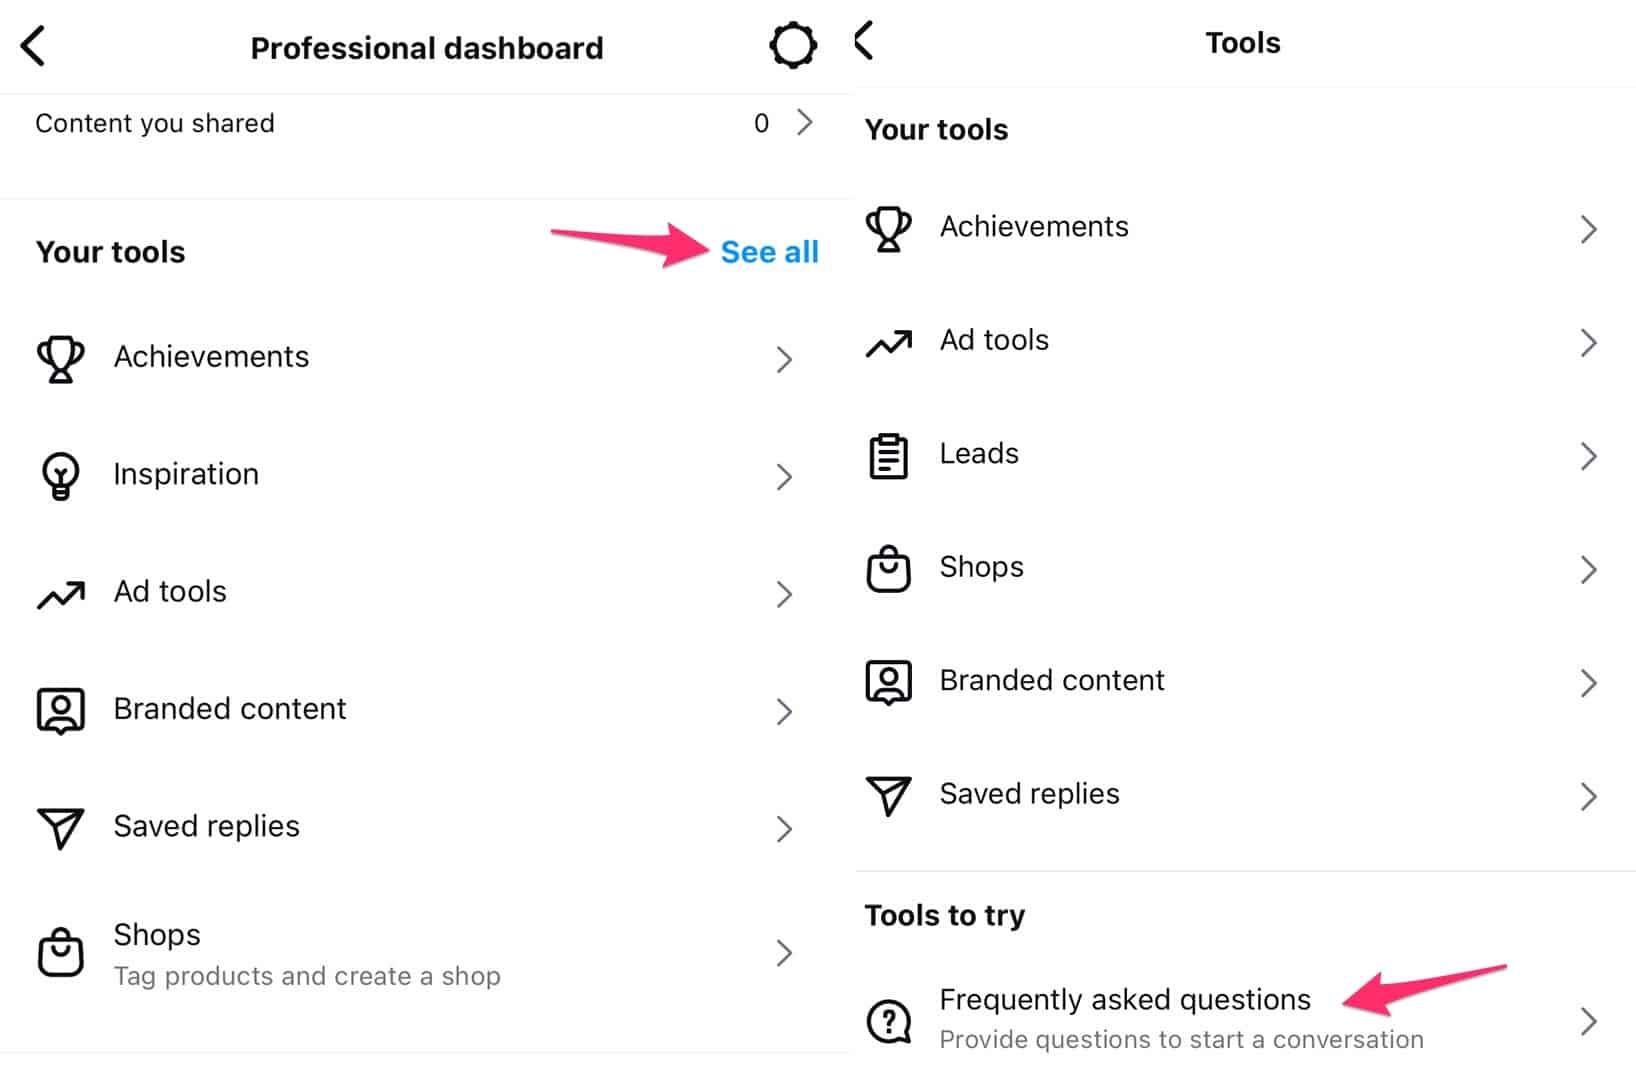Go back from the Tools screen
The image size is (1636, 1080).
pyautogui.click(x=866, y=42)
